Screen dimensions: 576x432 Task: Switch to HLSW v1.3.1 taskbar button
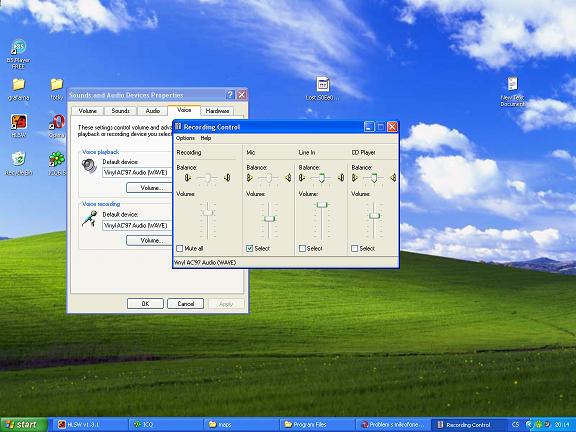[x=92, y=425]
